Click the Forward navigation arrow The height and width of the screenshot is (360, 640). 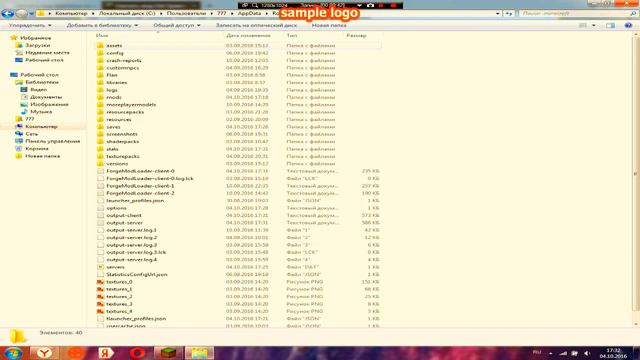coord(22,13)
